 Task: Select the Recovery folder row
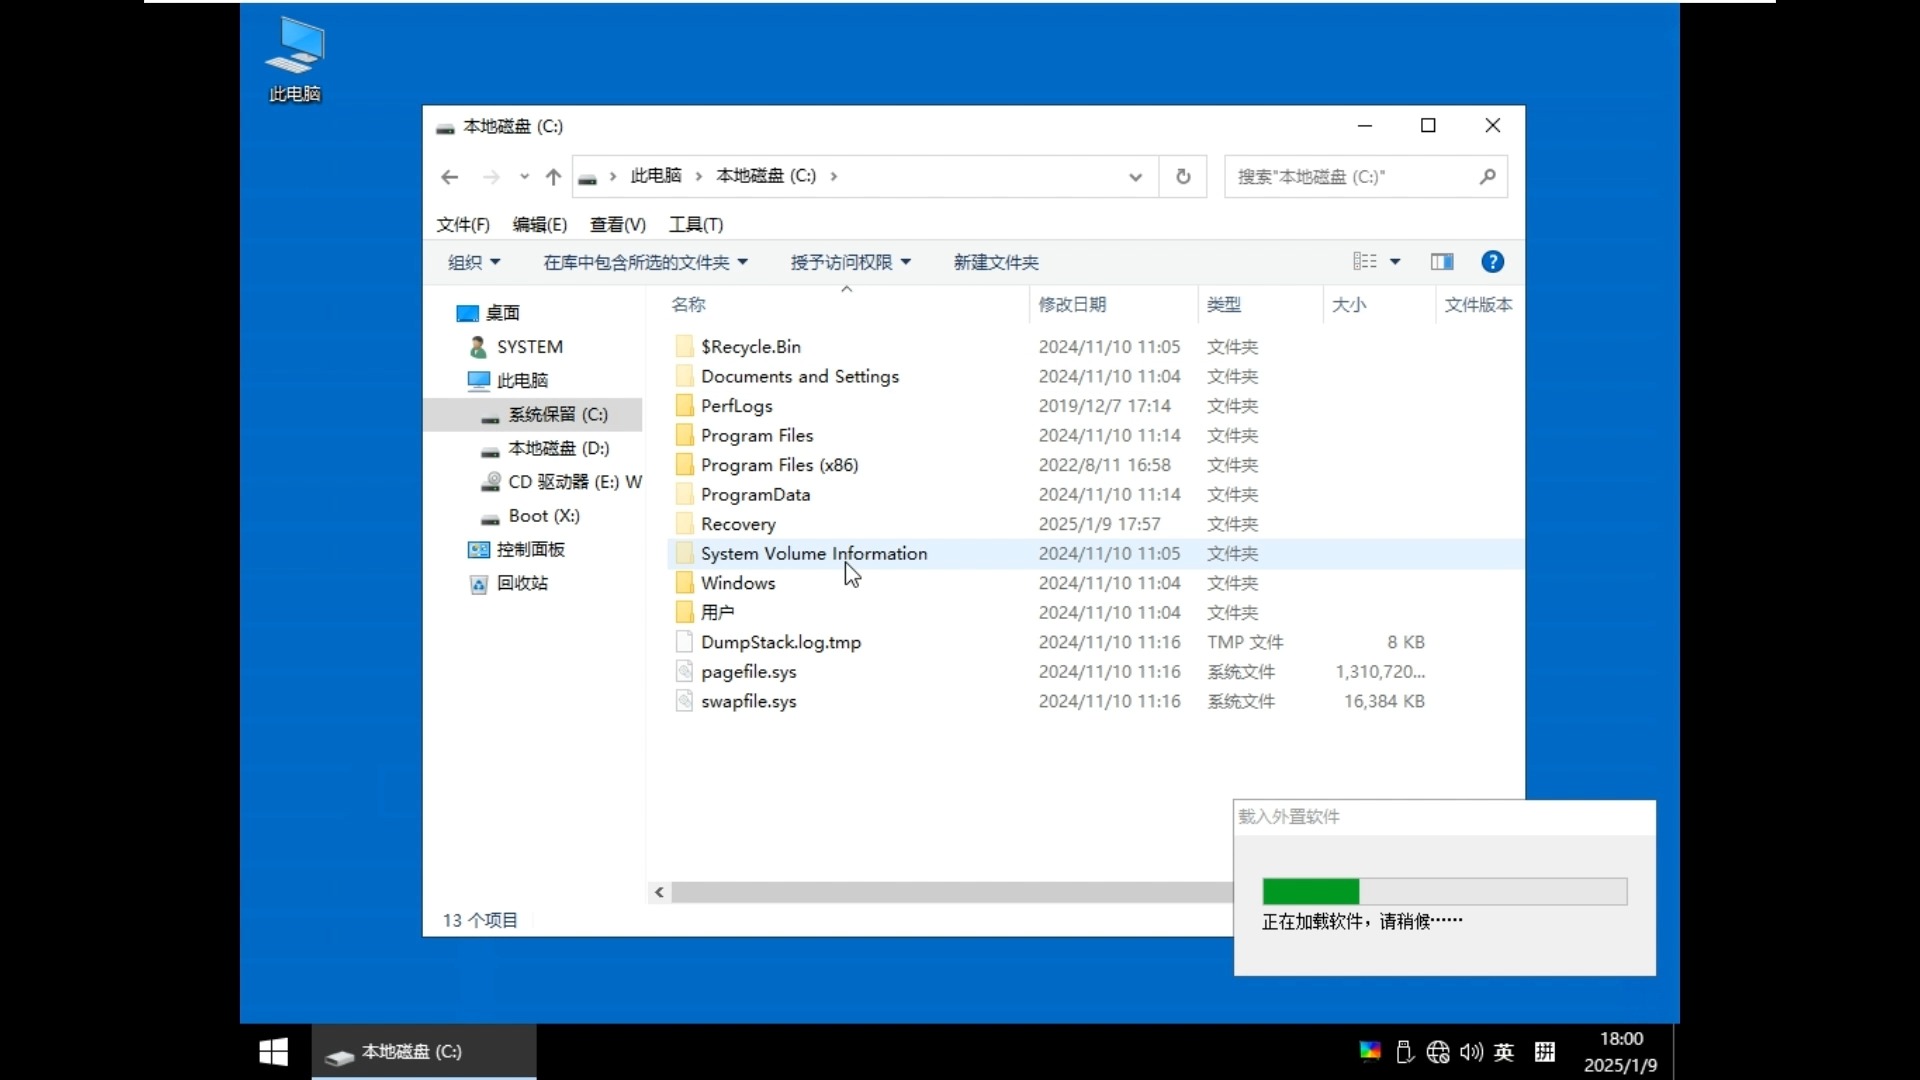(x=1095, y=523)
